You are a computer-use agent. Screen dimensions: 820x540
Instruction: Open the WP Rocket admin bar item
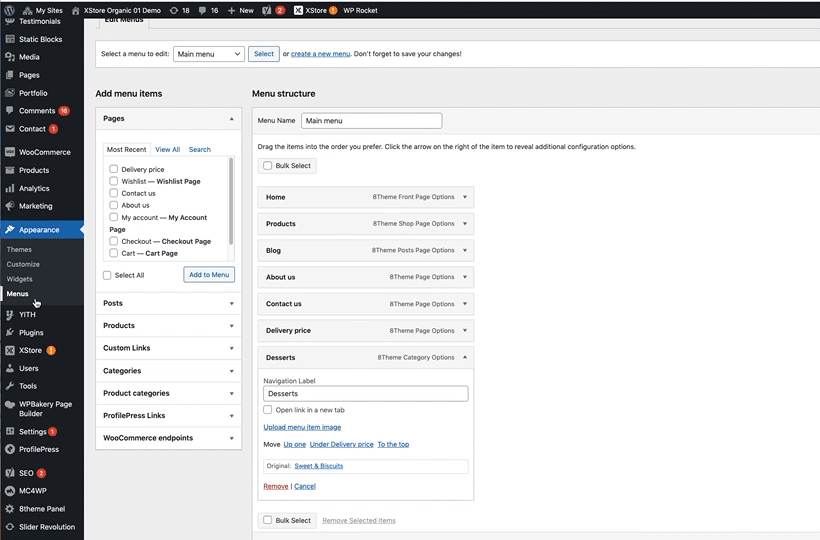pyautogui.click(x=360, y=10)
